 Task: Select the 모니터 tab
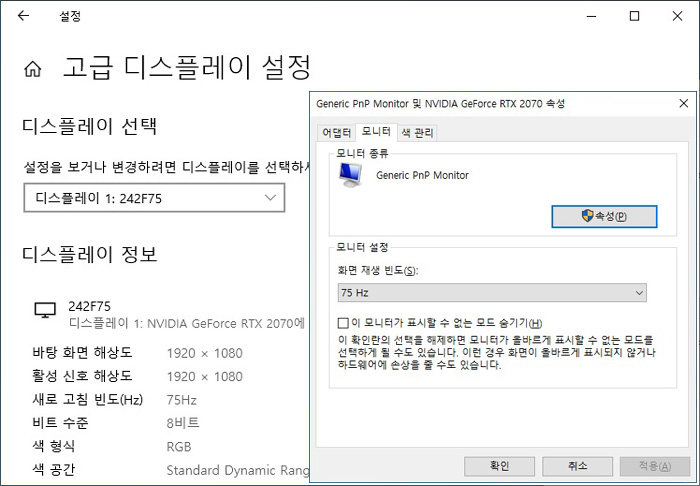[x=376, y=131]
